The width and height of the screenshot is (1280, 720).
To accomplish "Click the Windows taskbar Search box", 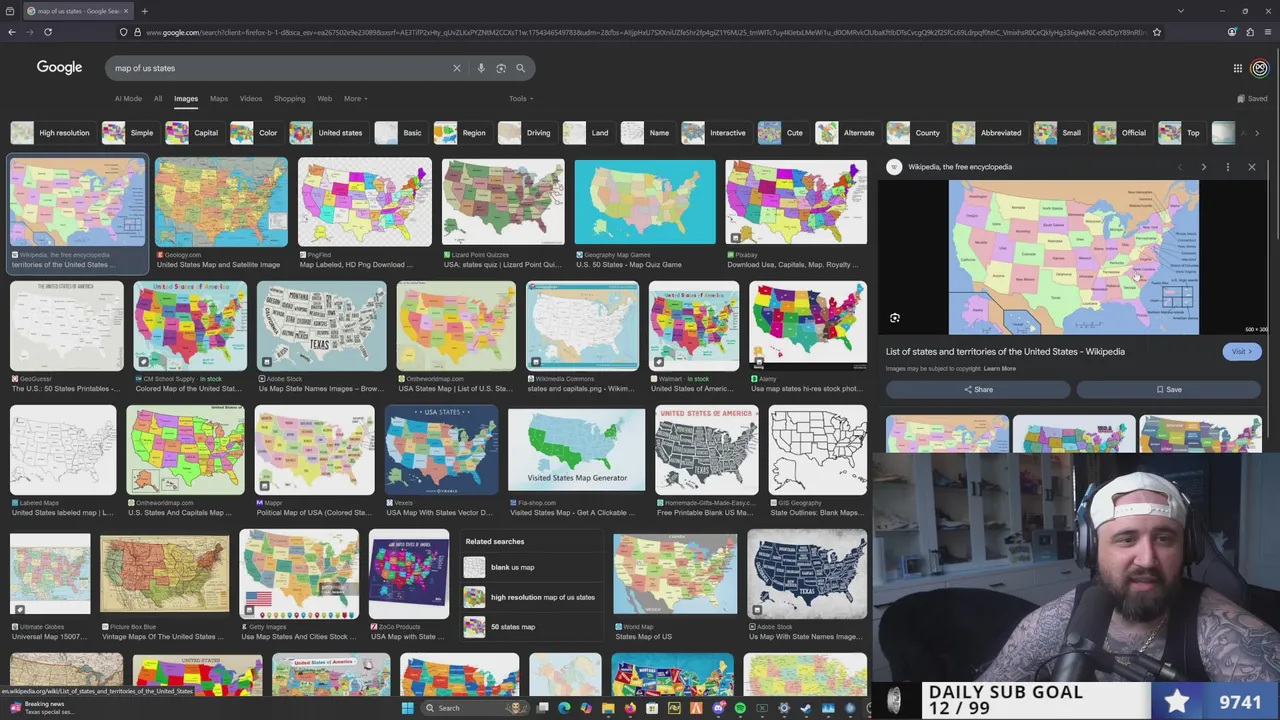I will tap(475, 708).
